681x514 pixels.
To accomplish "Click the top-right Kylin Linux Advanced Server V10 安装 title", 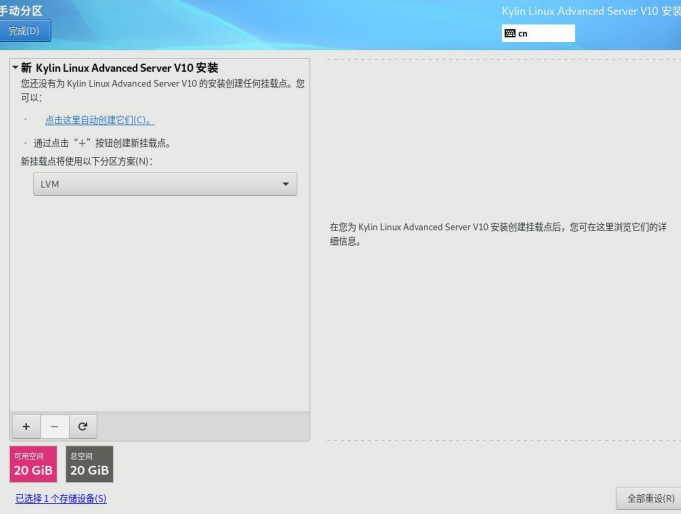I will pos(591,11).
